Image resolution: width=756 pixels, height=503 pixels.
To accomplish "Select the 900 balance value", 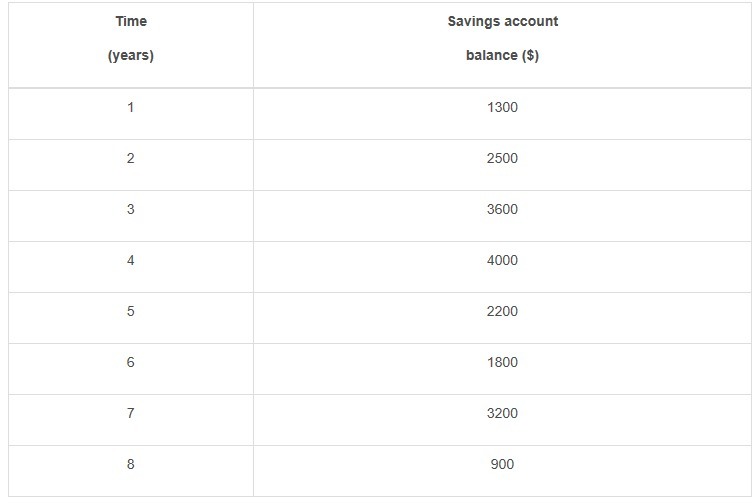I will pos(502,464).
